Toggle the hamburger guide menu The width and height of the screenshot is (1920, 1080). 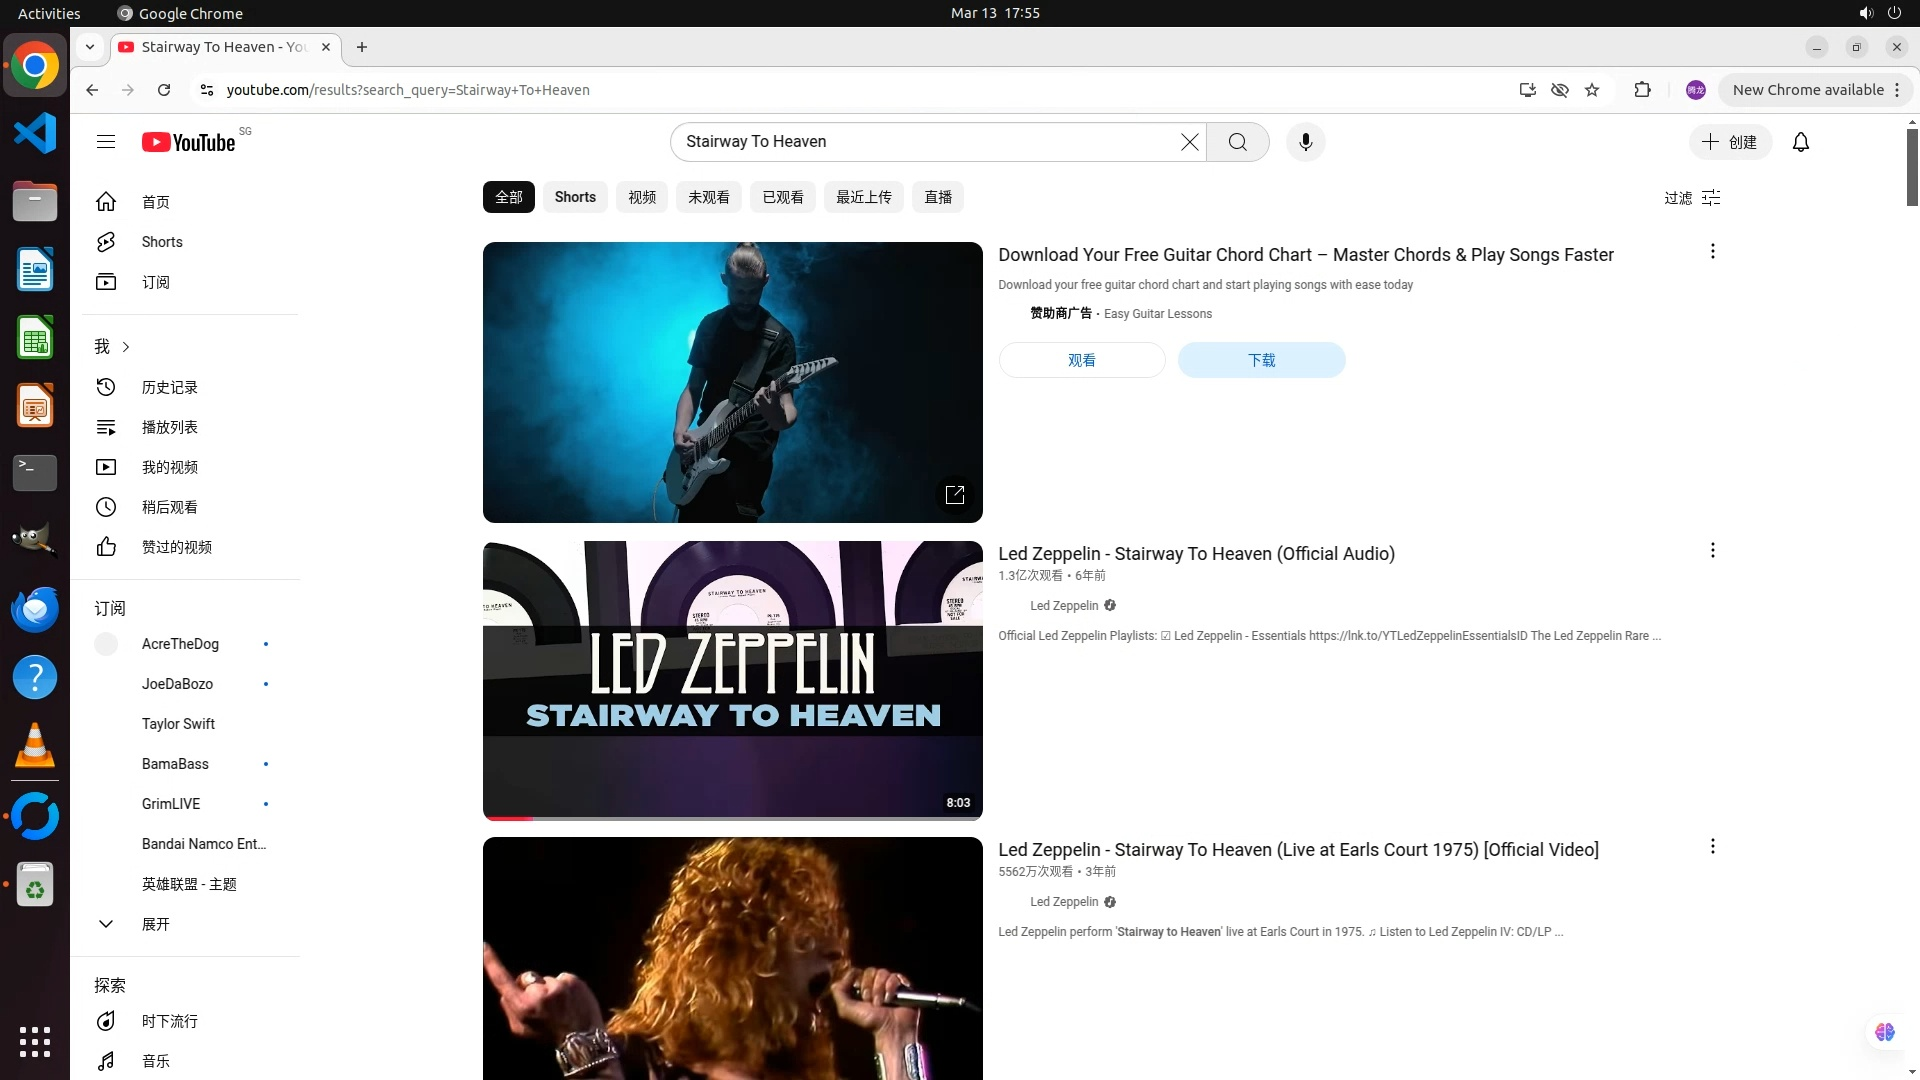coord(106,142)
